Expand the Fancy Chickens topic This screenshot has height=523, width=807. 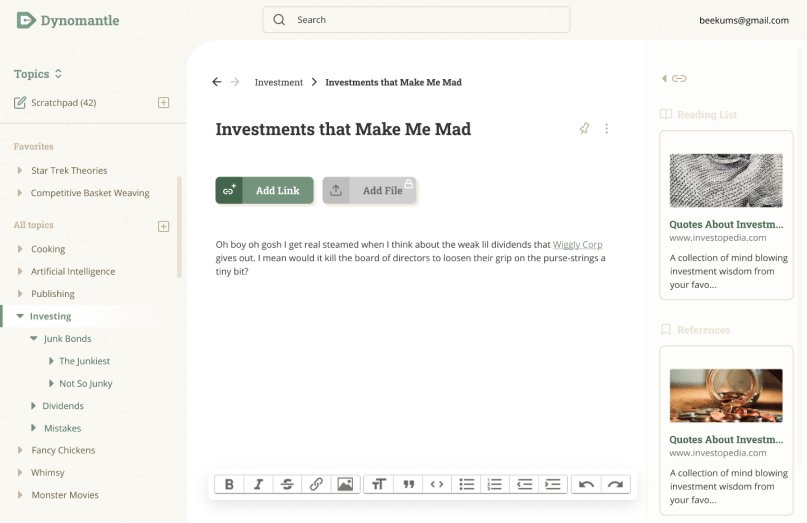pyautogui.click(x=20, y=450)
